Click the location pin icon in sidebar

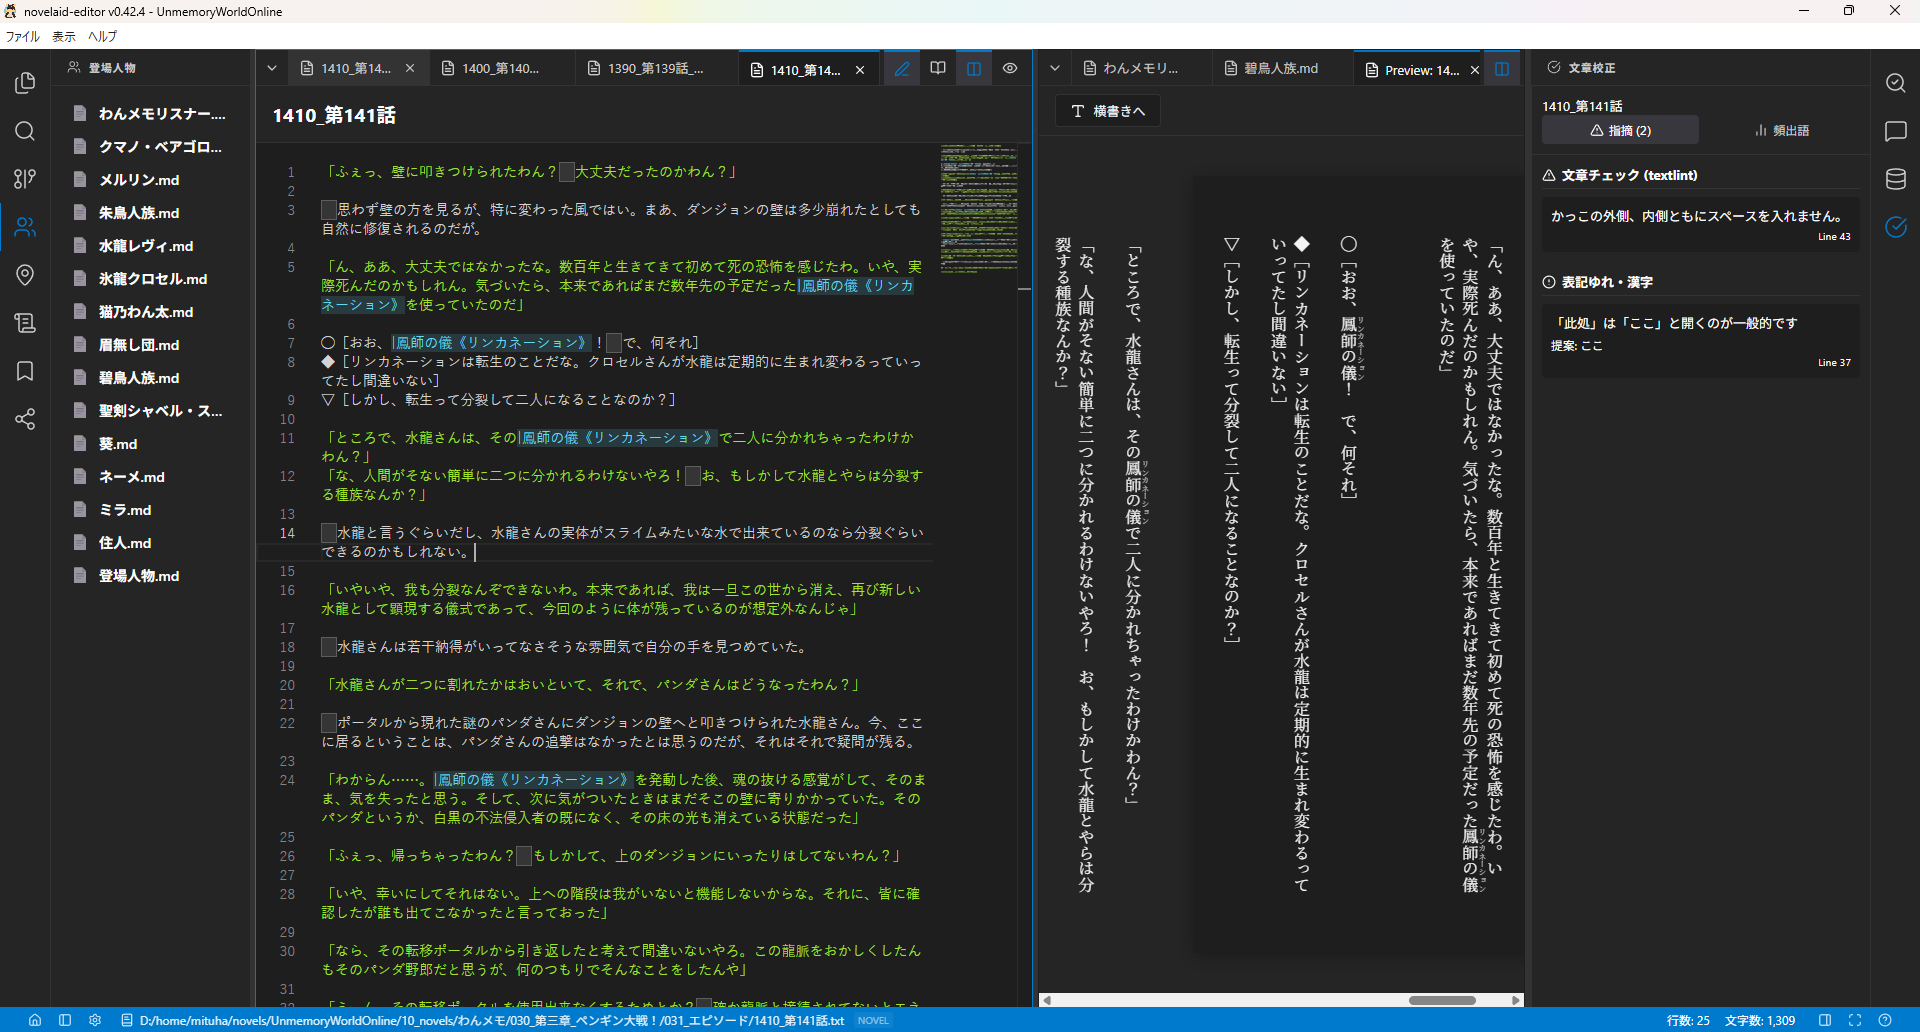(25, 275)
